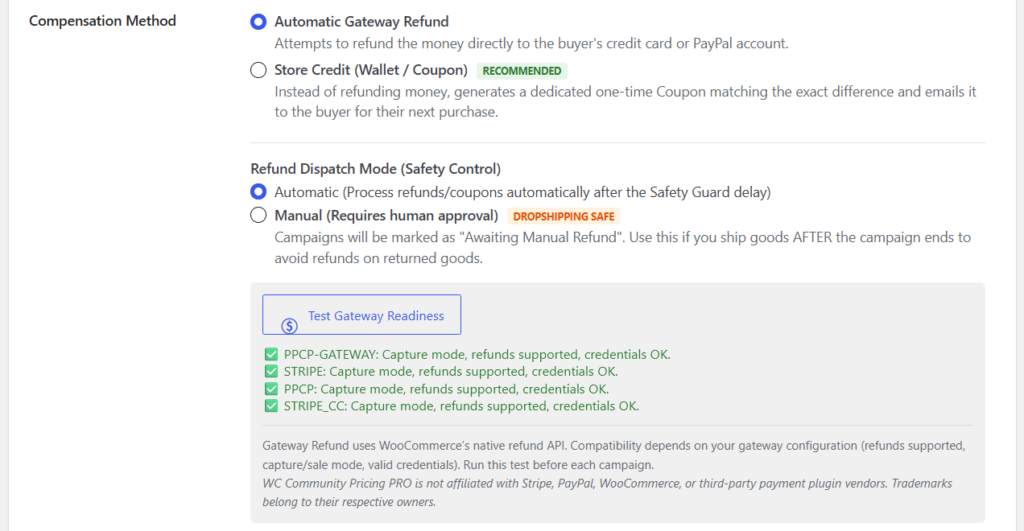1024x531 pixels.
Task: Click the Compensation Method section heading
Action: point(103,21)
